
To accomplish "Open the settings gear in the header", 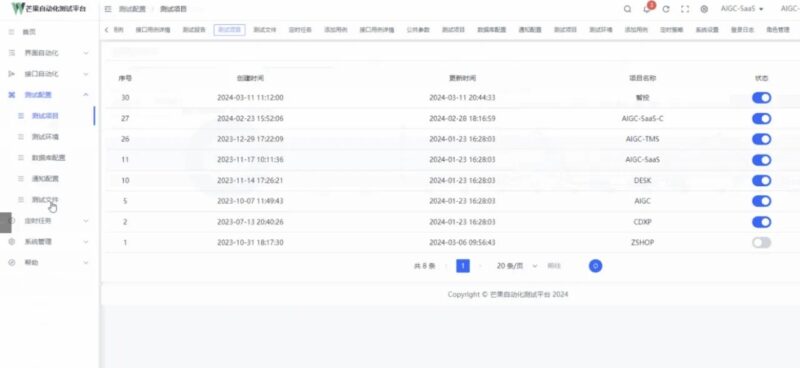I will (x=704, y=9).
